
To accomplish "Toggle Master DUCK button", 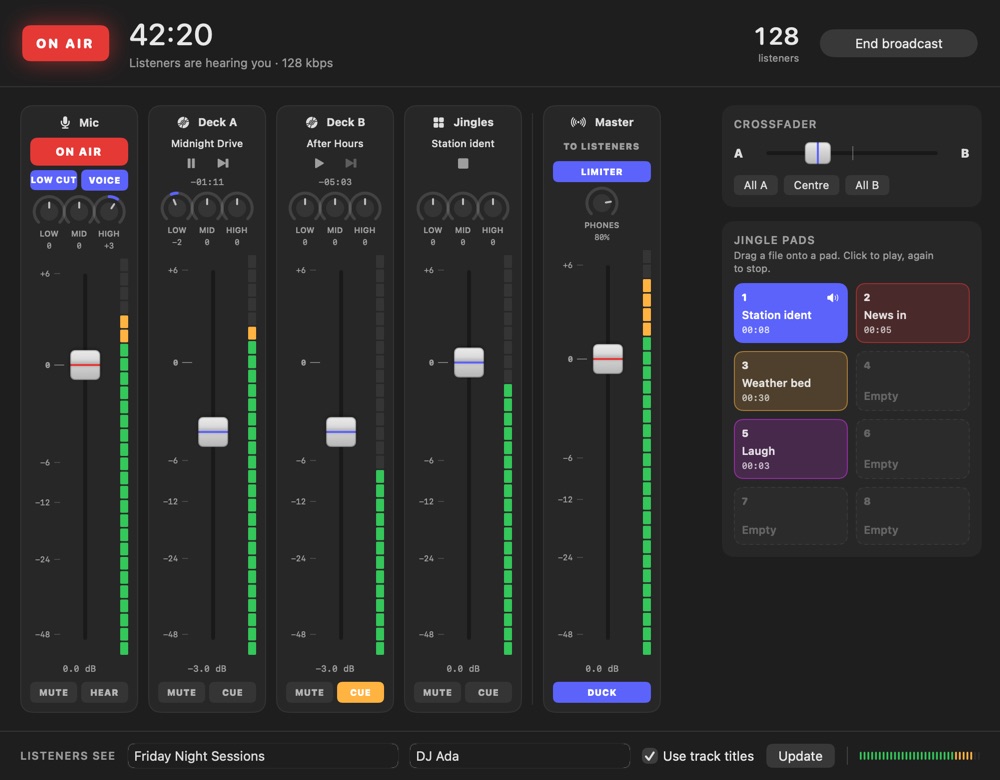I will [x=601, y=692].
